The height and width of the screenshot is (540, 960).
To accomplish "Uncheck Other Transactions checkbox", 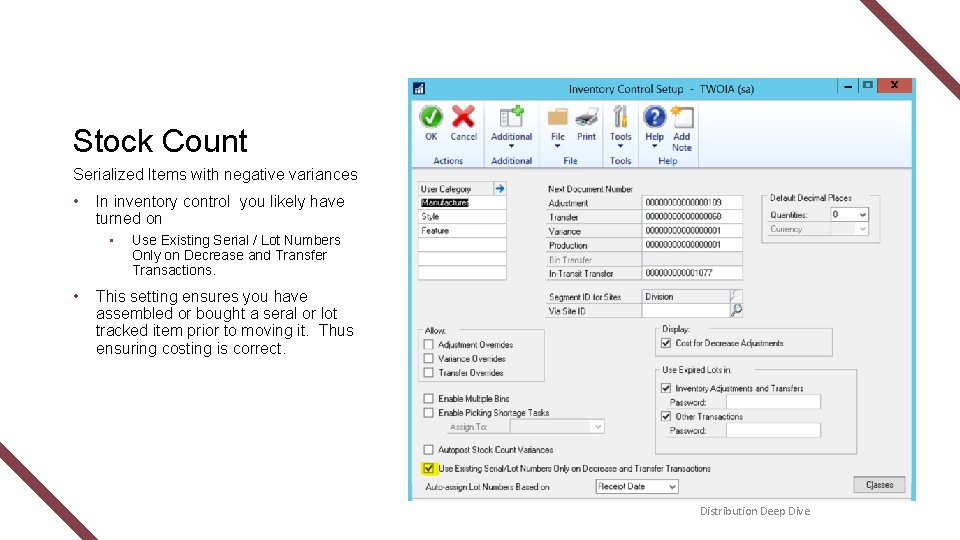I will point(666,416).
